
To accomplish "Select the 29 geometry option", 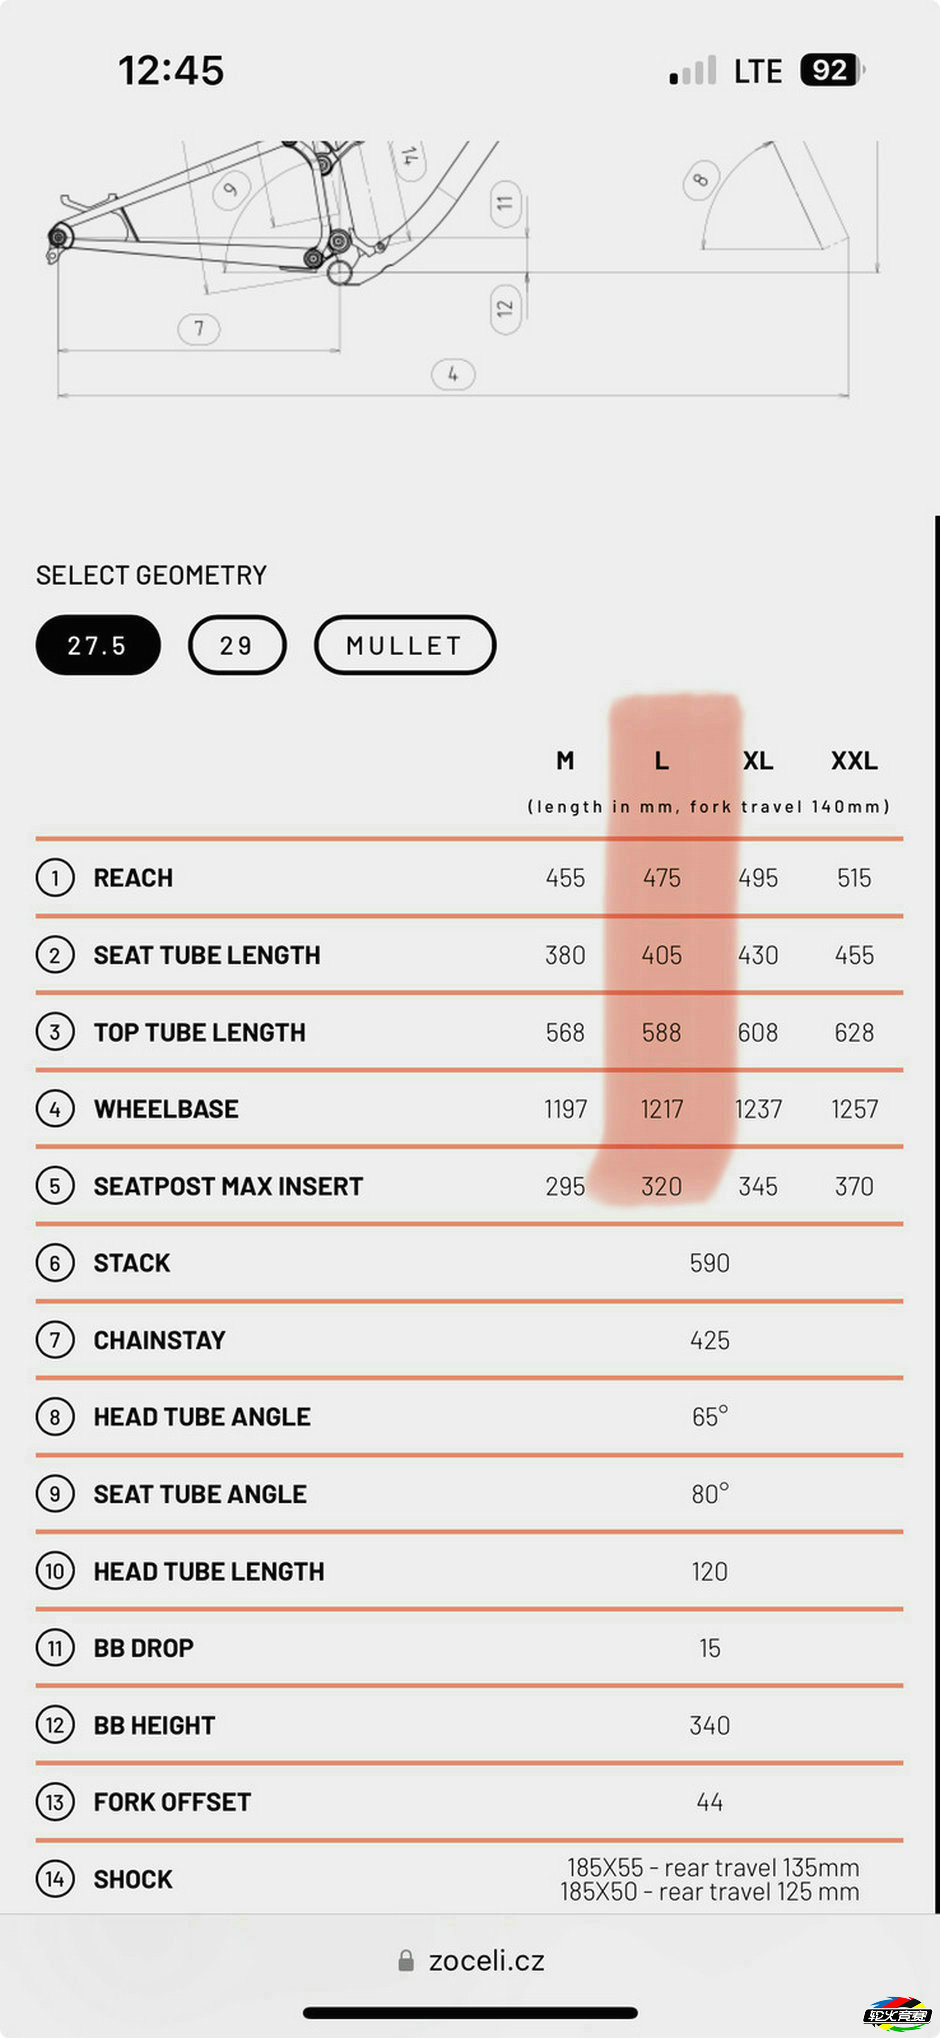I will 237,645.
